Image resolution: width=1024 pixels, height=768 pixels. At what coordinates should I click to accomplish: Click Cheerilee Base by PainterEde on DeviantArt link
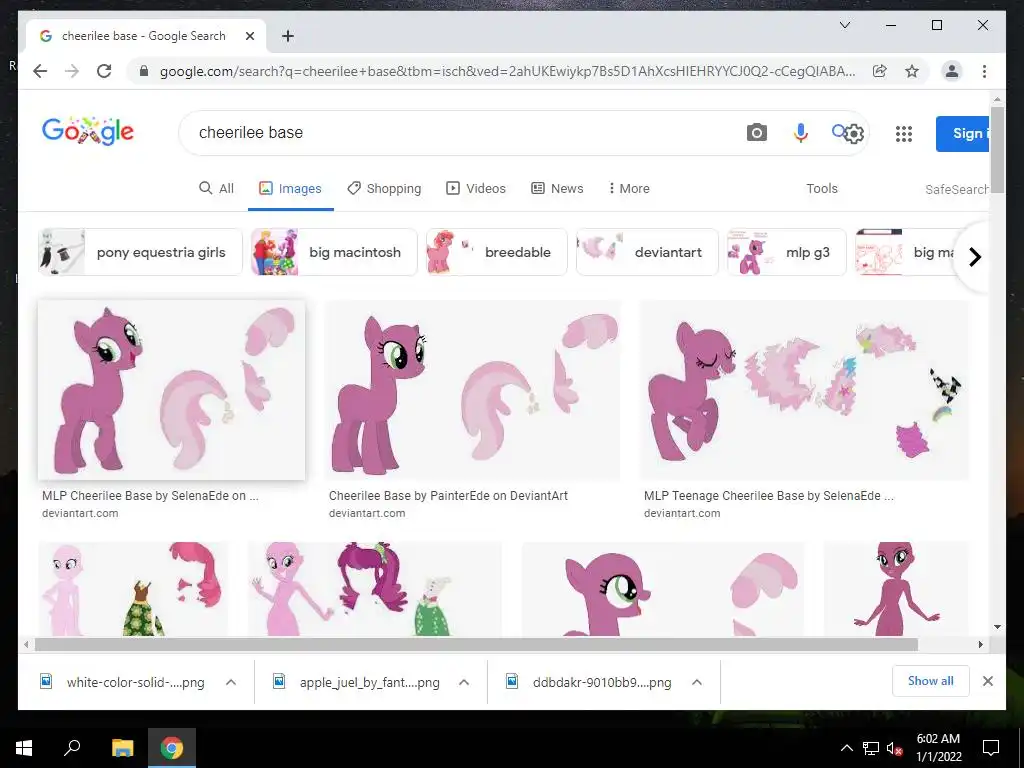pyautogui.click(x=448, y=496)
